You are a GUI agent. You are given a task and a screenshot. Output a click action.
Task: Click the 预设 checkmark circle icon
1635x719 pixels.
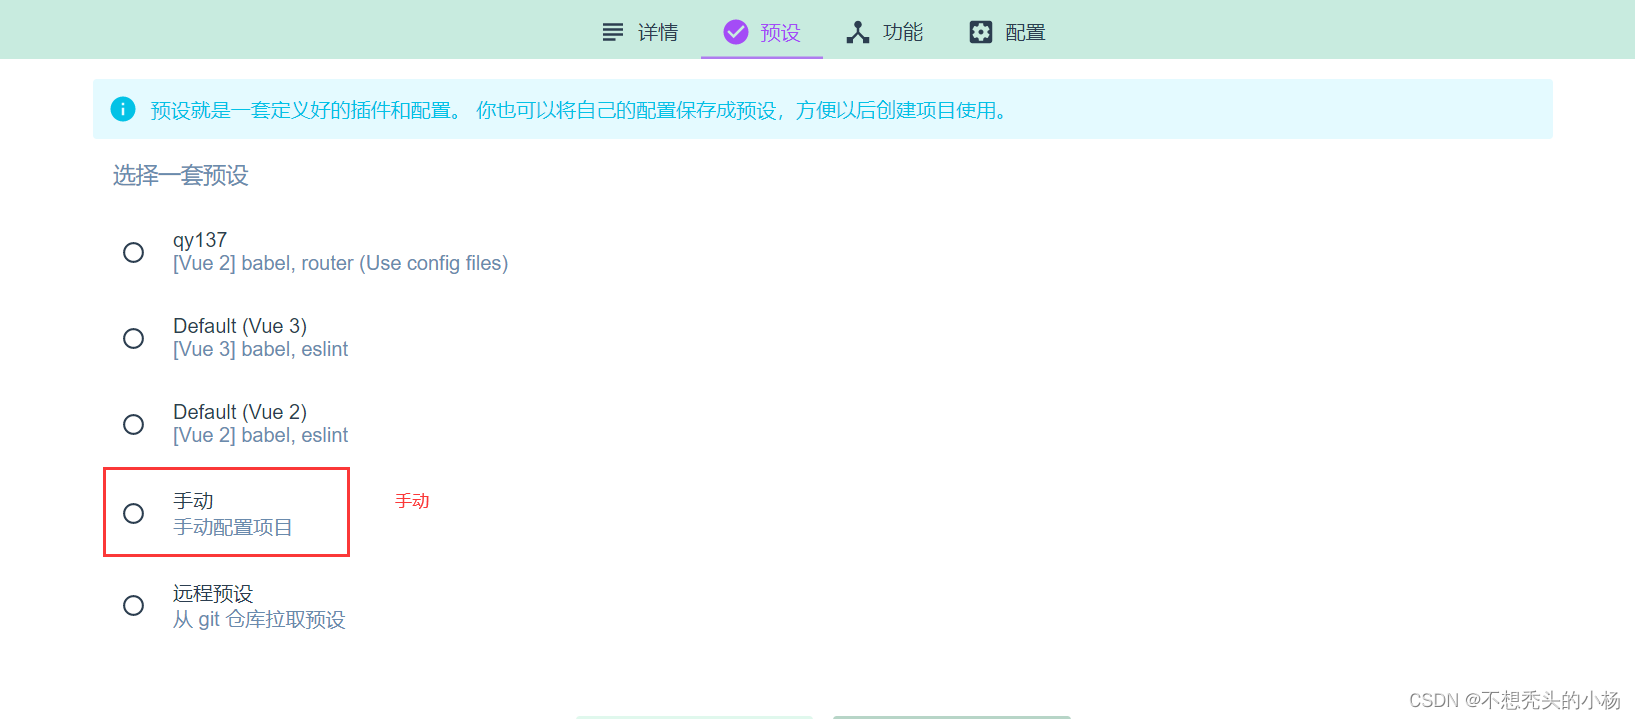tap(736, 32)
